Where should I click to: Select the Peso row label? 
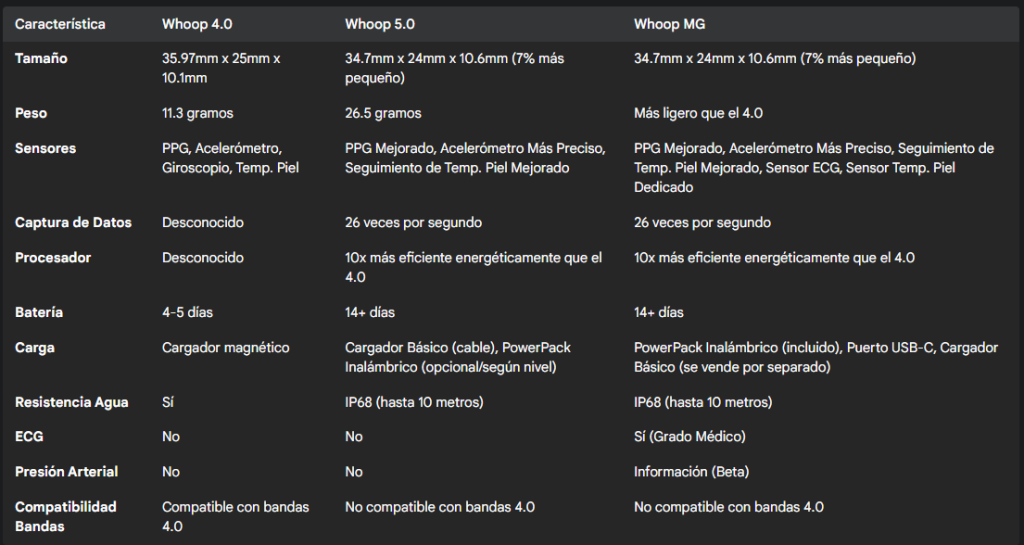tap(31, 113)
